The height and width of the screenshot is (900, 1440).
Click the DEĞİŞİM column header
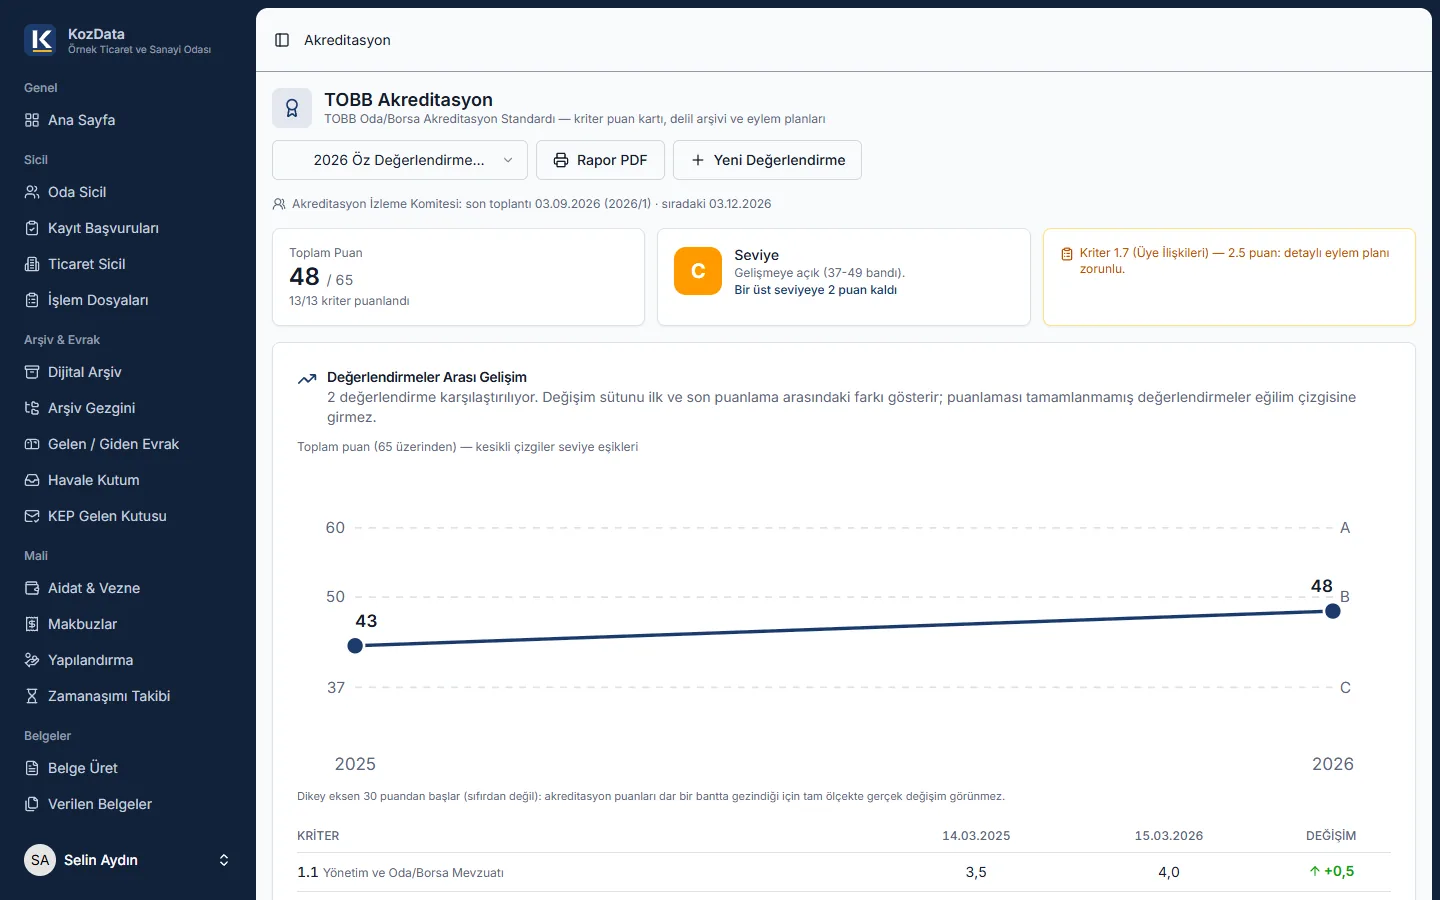click(x=1331, y=836)
